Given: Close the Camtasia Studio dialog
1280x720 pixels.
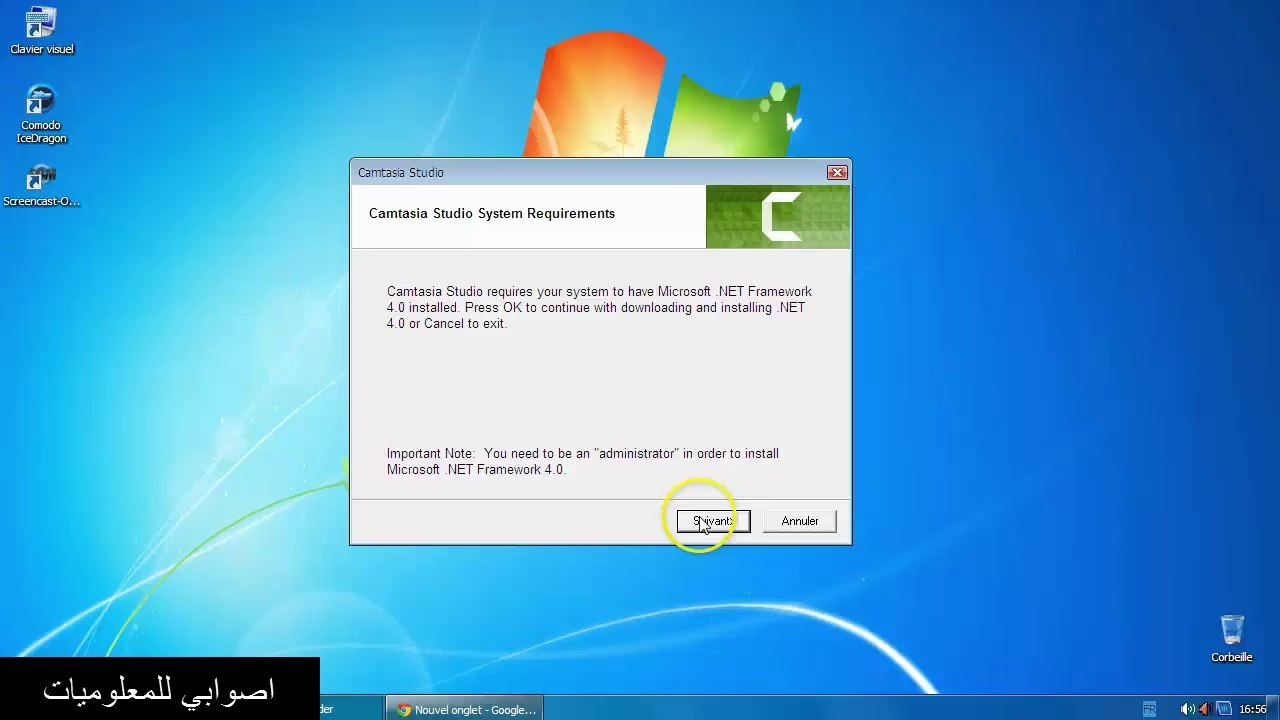Looking at the screenshot, I should [x=837, y=172].
